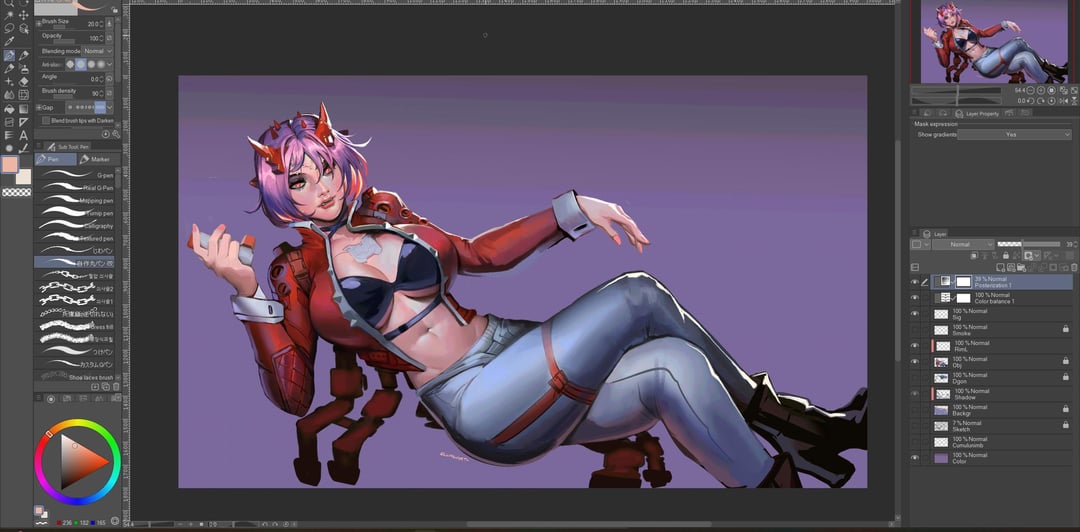
Task: Select the Pen tool in the toolbox
Action: 9,55
